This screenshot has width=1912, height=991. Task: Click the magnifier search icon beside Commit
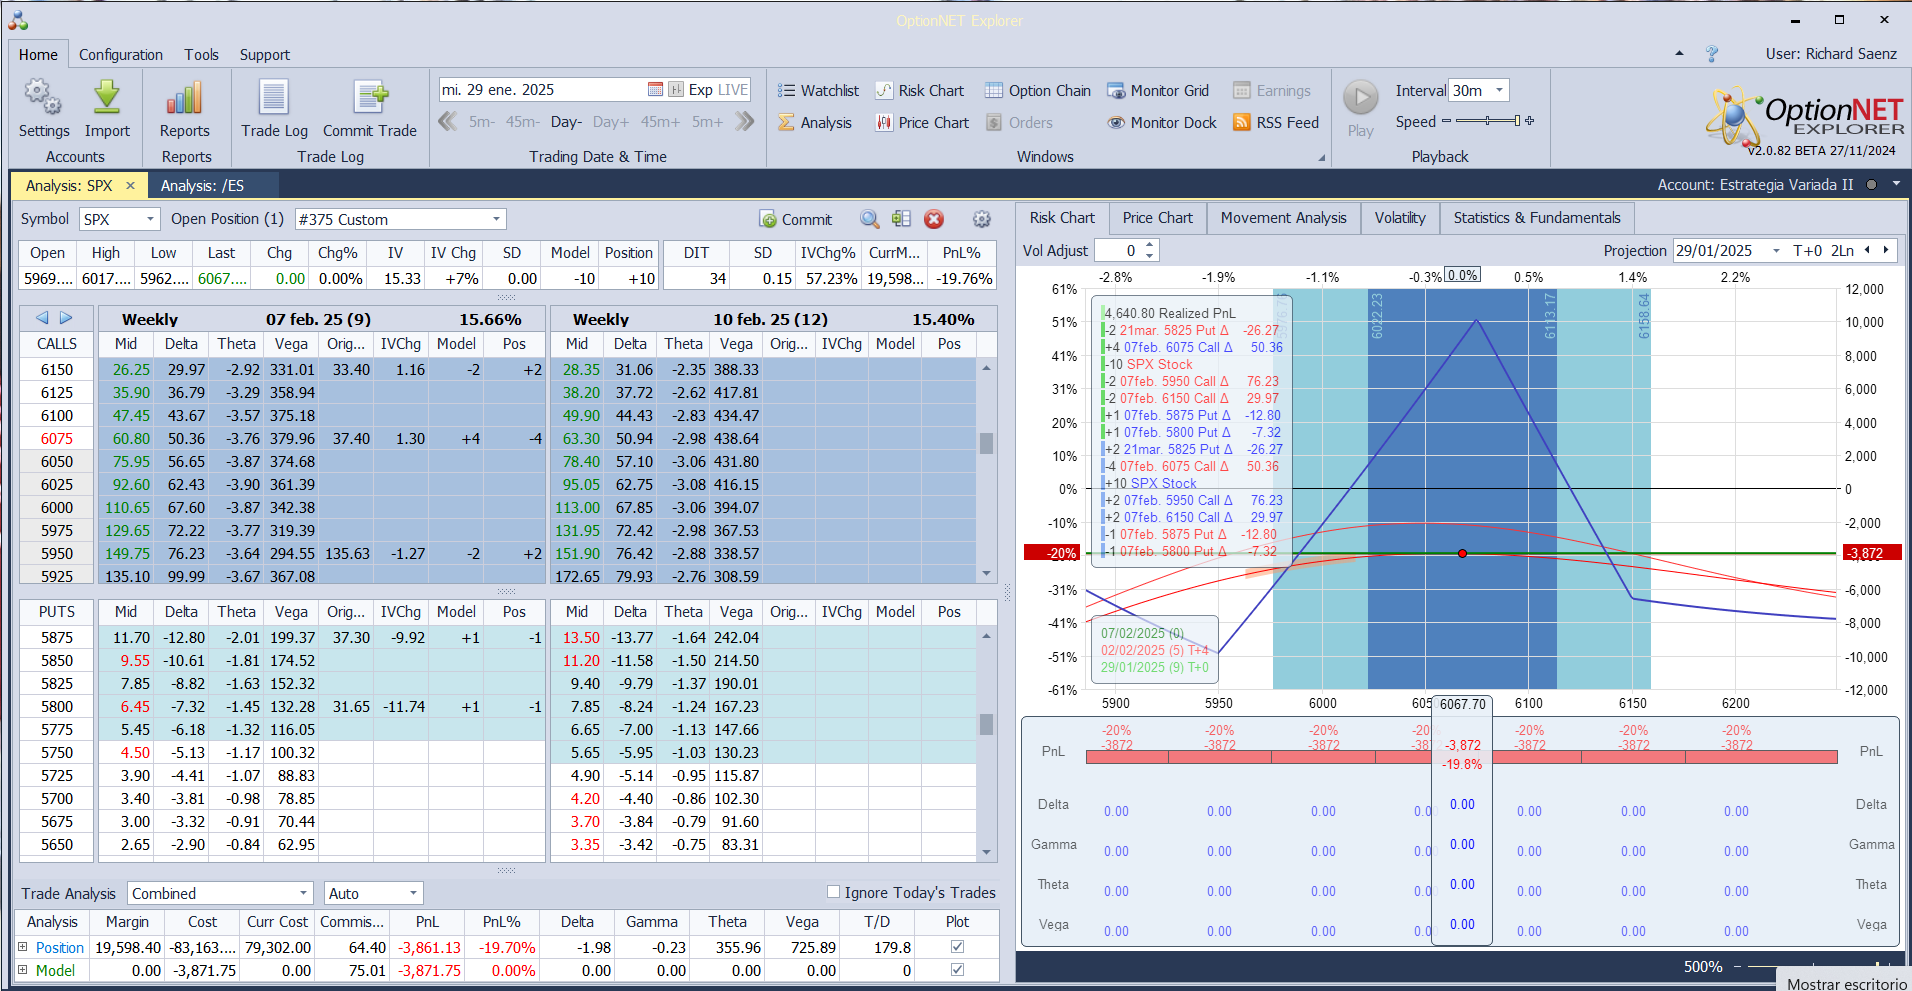[x=870, y=219]
